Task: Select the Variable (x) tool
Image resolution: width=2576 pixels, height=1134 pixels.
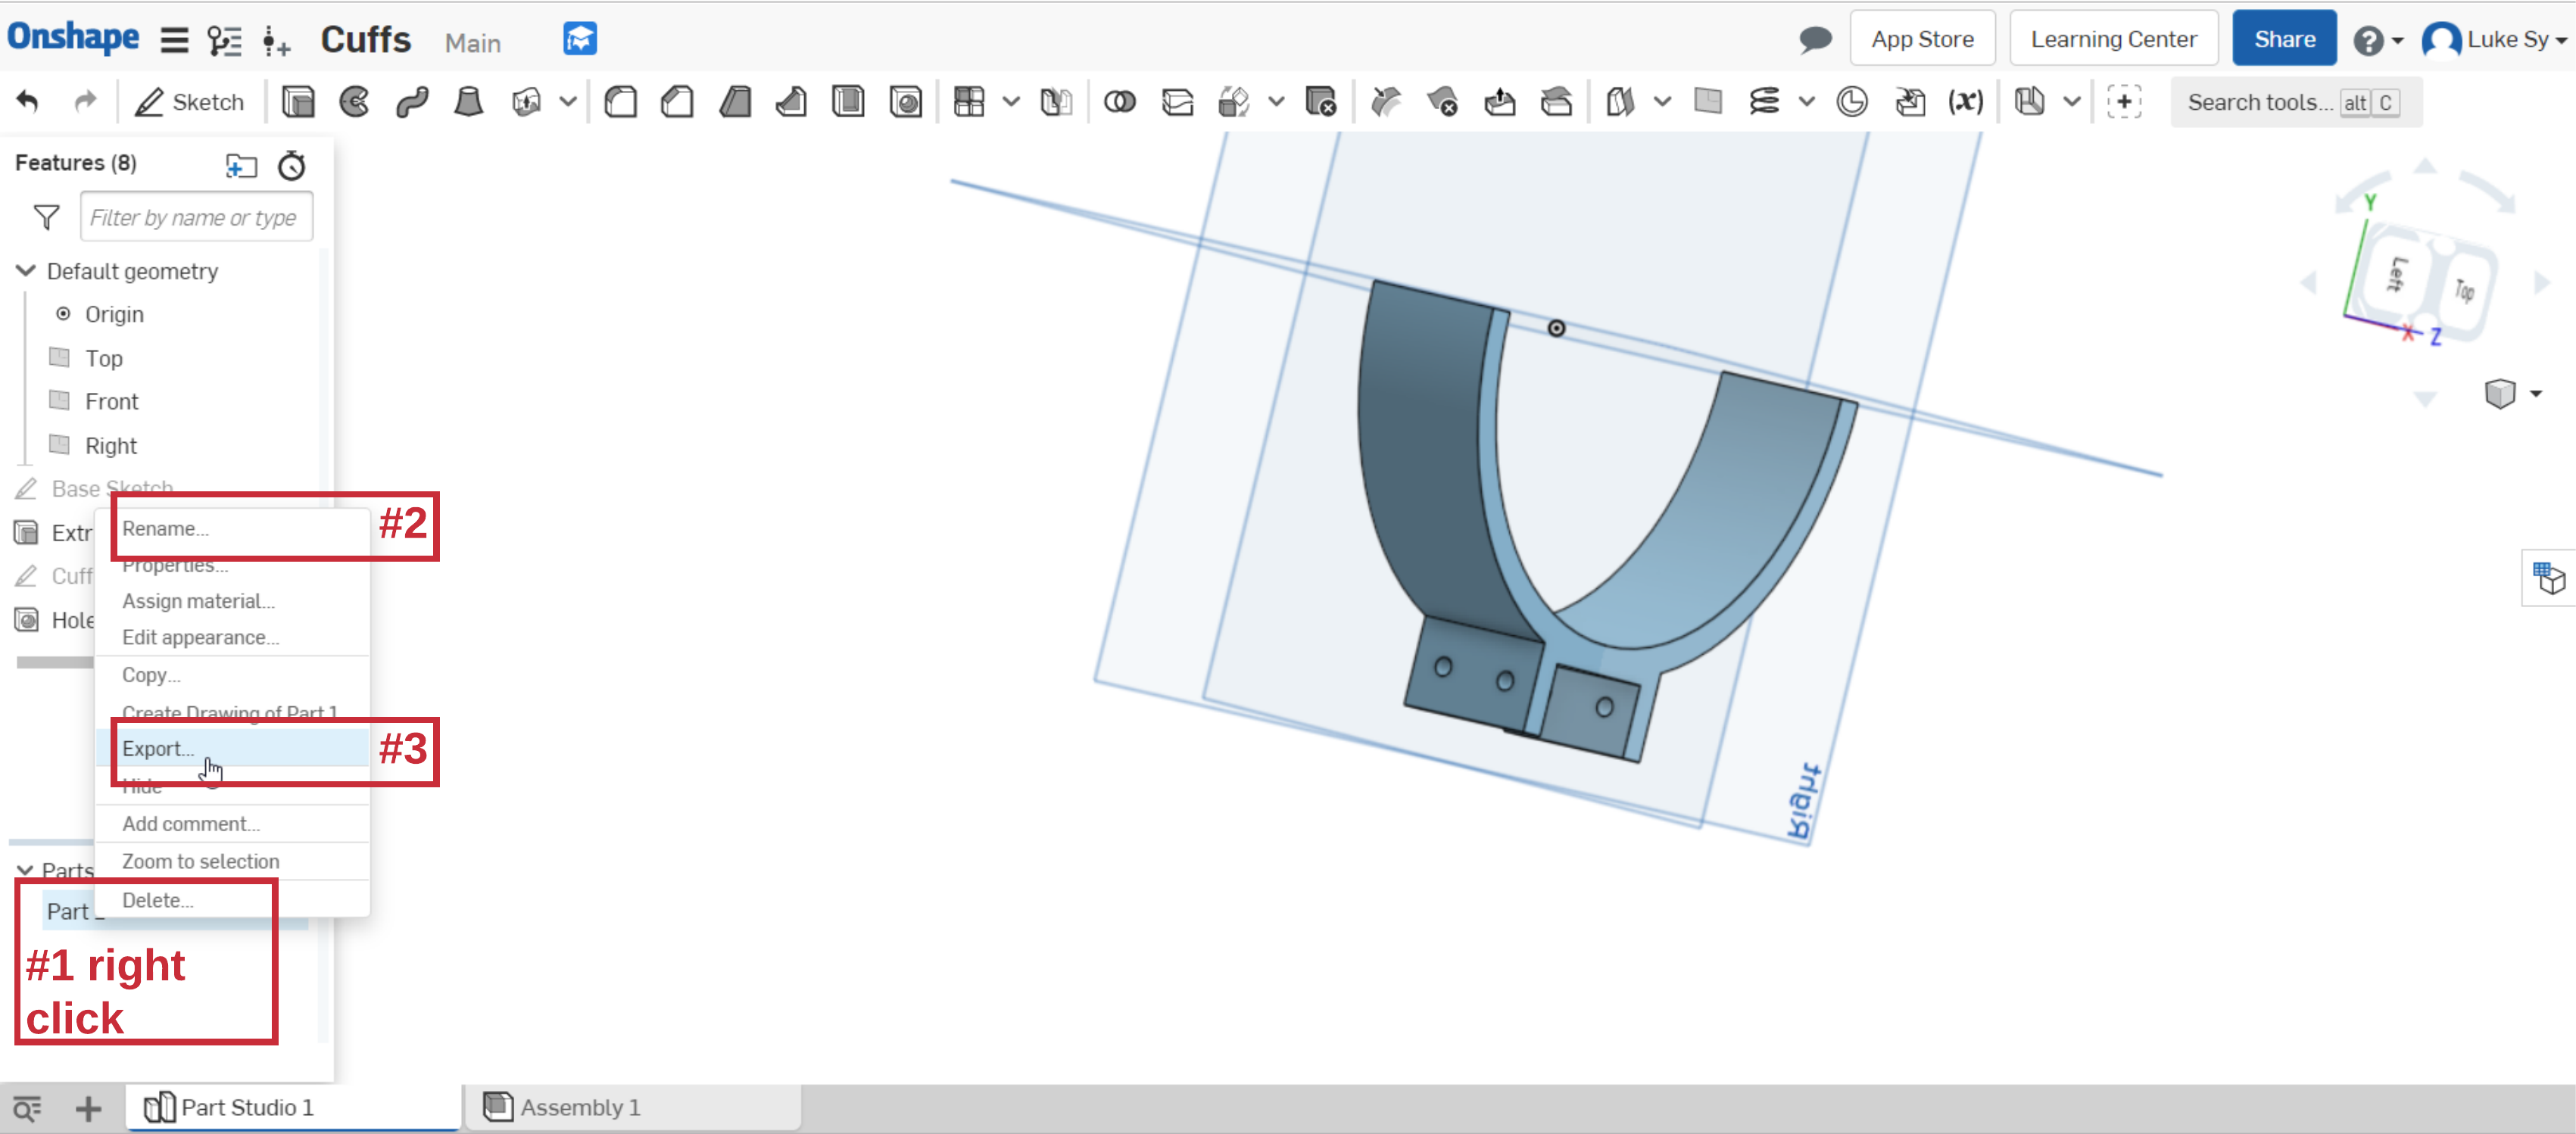Action: point(1965,102)
